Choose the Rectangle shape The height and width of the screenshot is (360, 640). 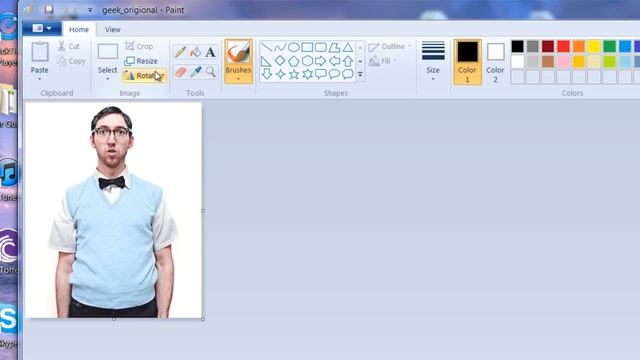click(x=307, y=47)
